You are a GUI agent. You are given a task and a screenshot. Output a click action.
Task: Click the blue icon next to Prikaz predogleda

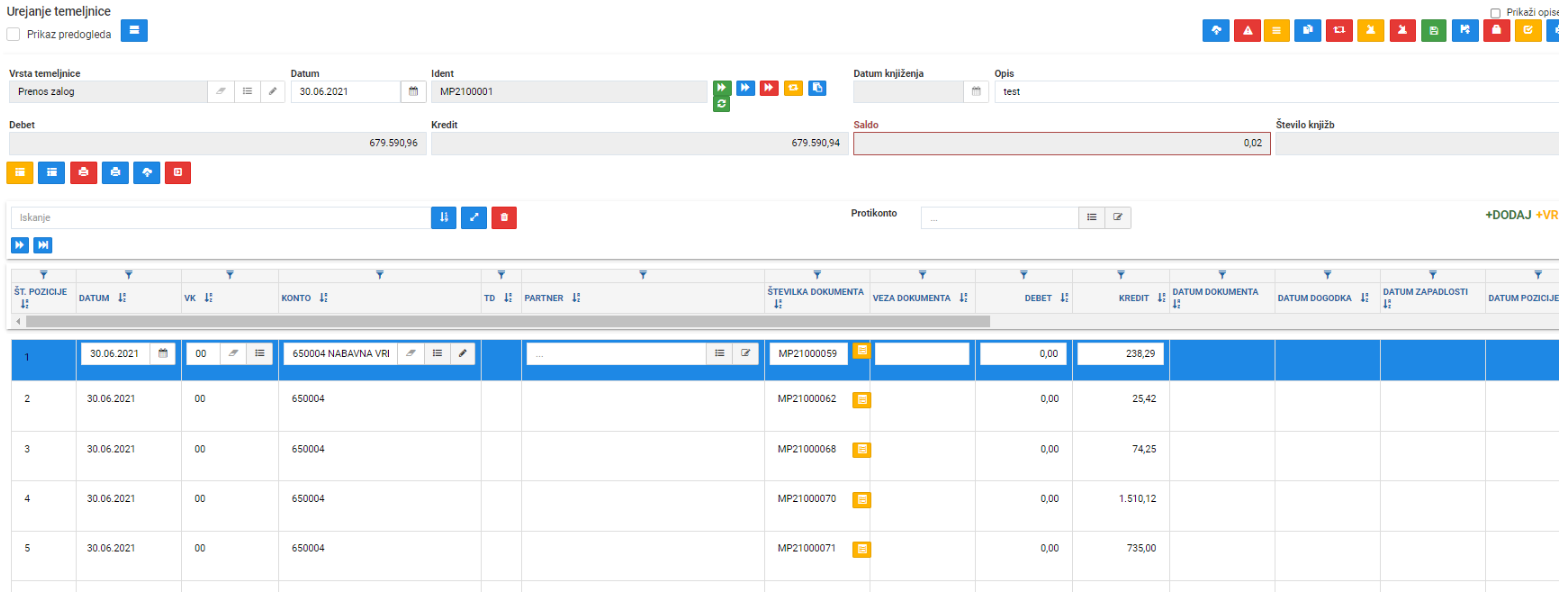click(x=134, y=30)
